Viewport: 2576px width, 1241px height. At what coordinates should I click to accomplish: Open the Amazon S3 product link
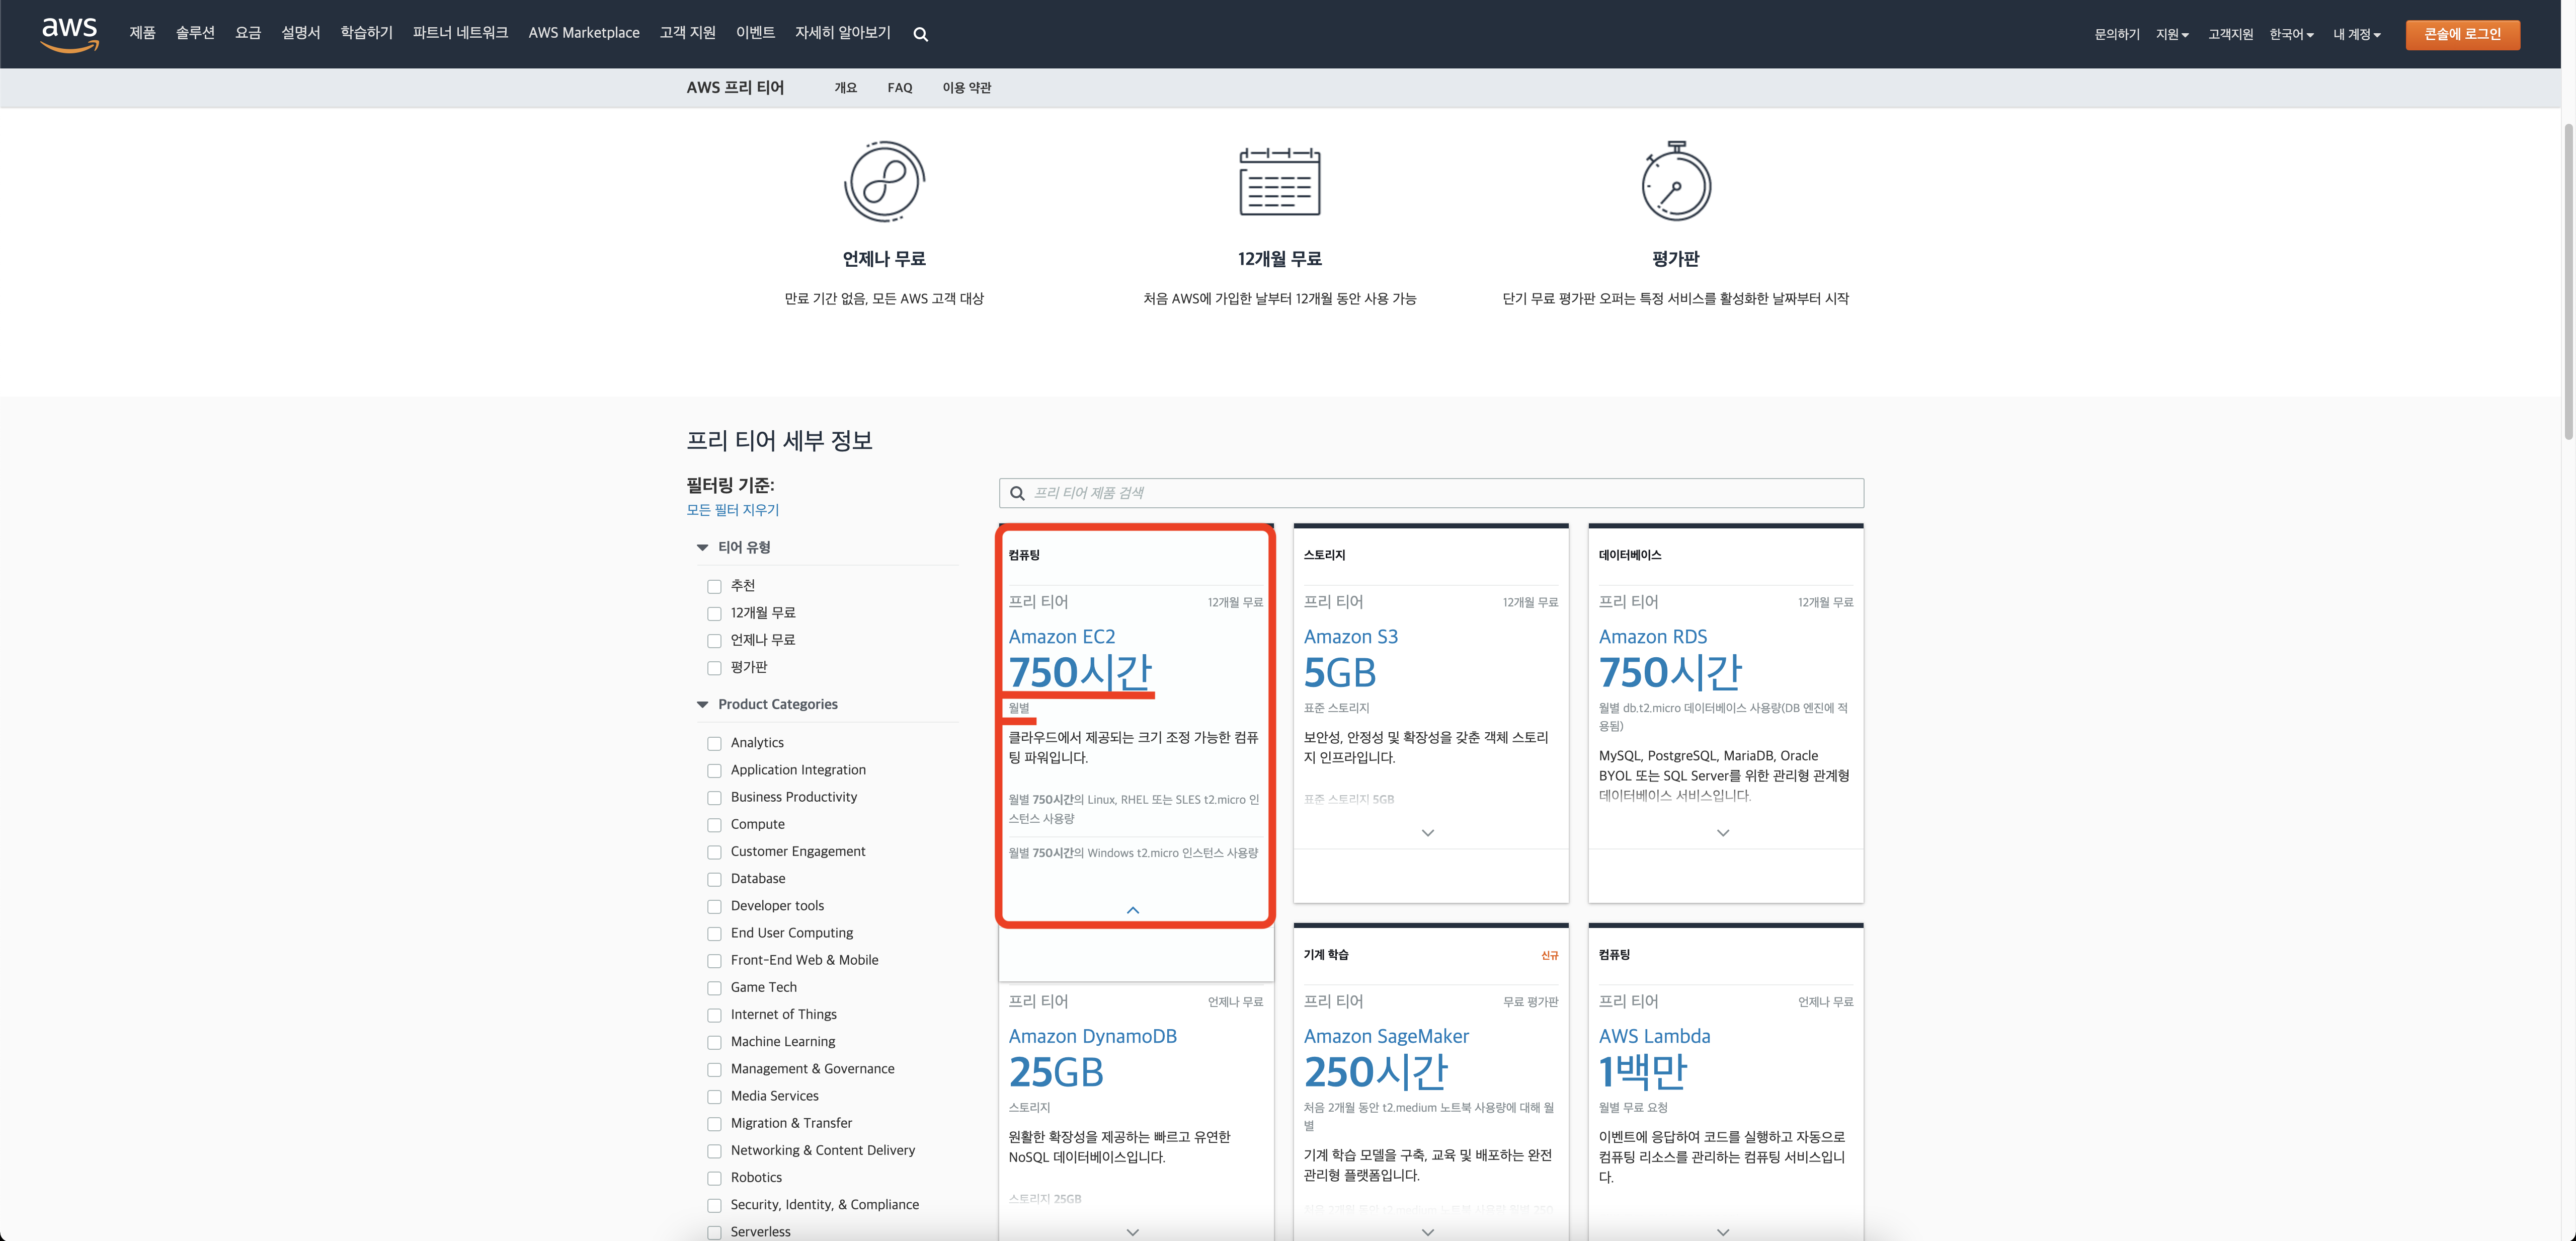click(x=1350, y=637)
